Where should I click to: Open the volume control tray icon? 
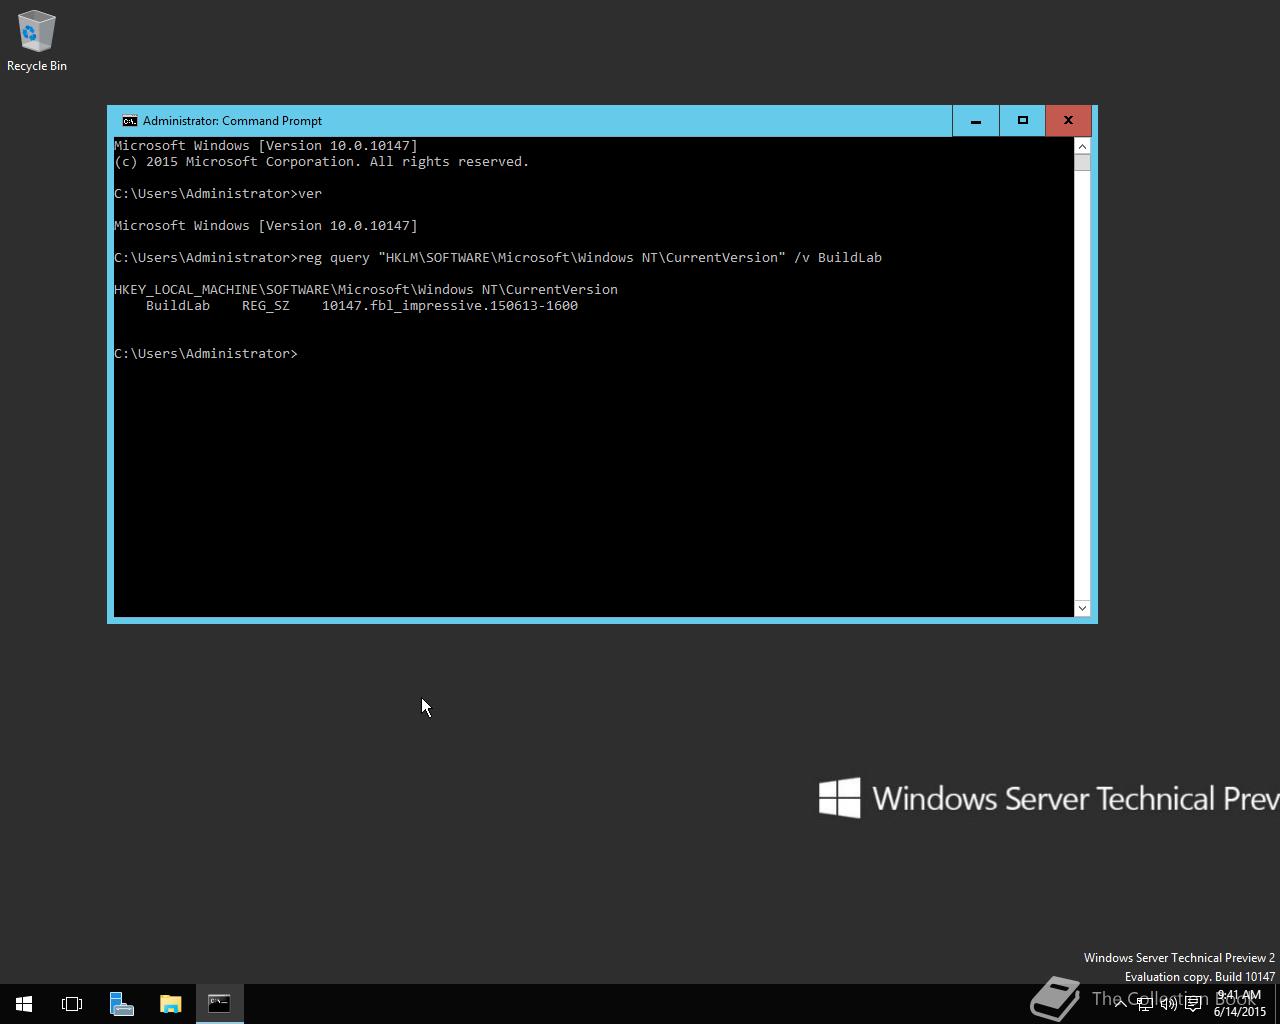click(1168, 1004)
